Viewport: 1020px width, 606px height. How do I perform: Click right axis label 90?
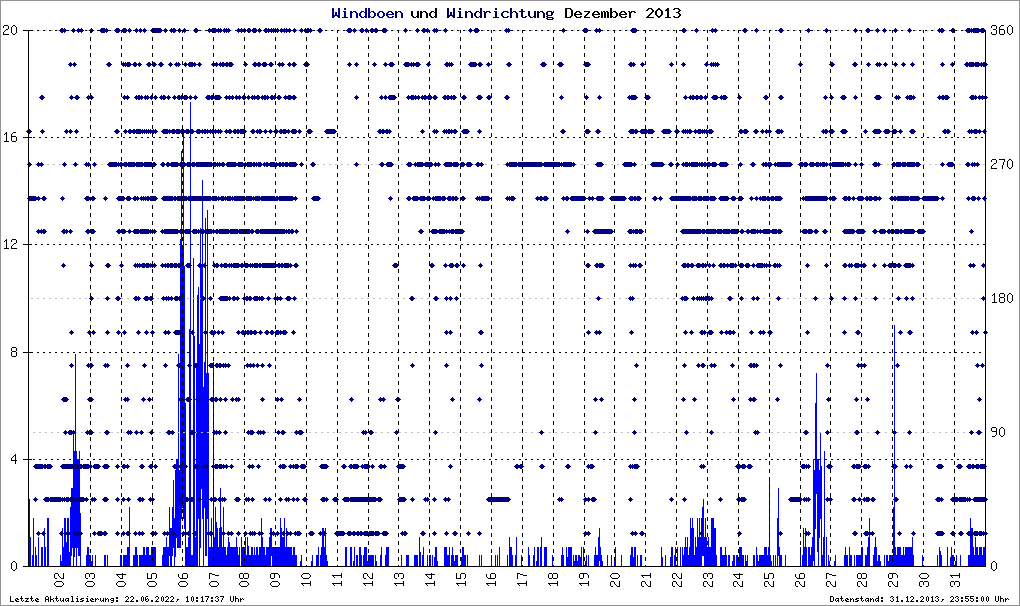pyautogui.click(x=998, y=432)
